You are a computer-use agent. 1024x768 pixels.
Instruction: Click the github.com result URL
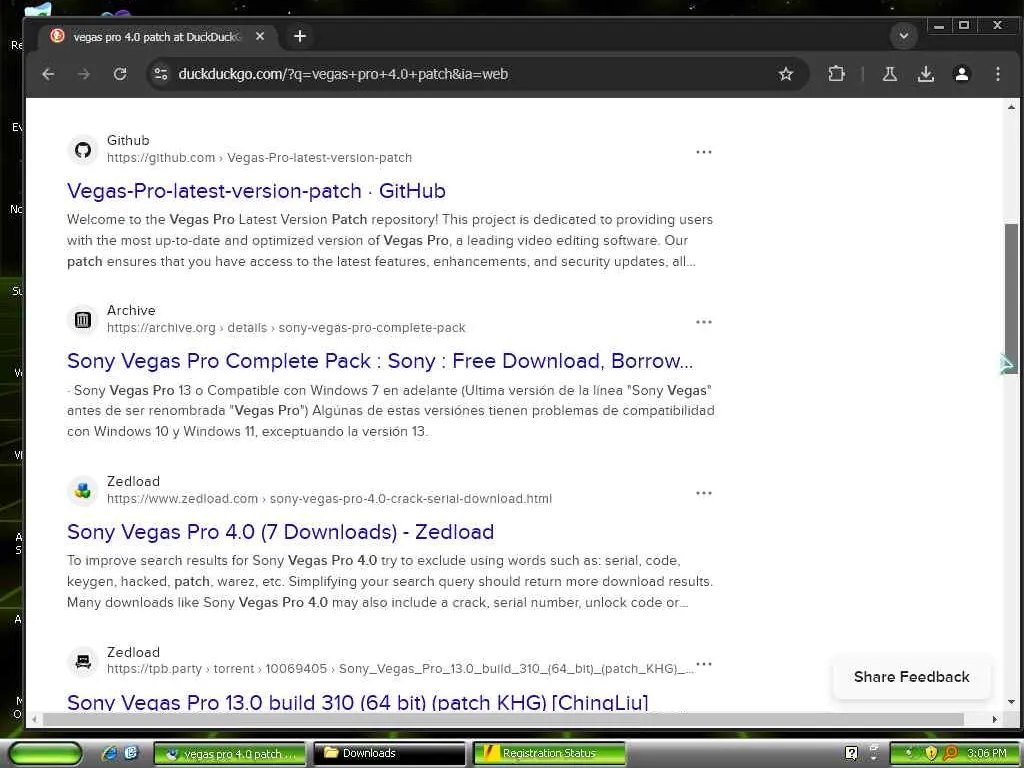(259, 157)
